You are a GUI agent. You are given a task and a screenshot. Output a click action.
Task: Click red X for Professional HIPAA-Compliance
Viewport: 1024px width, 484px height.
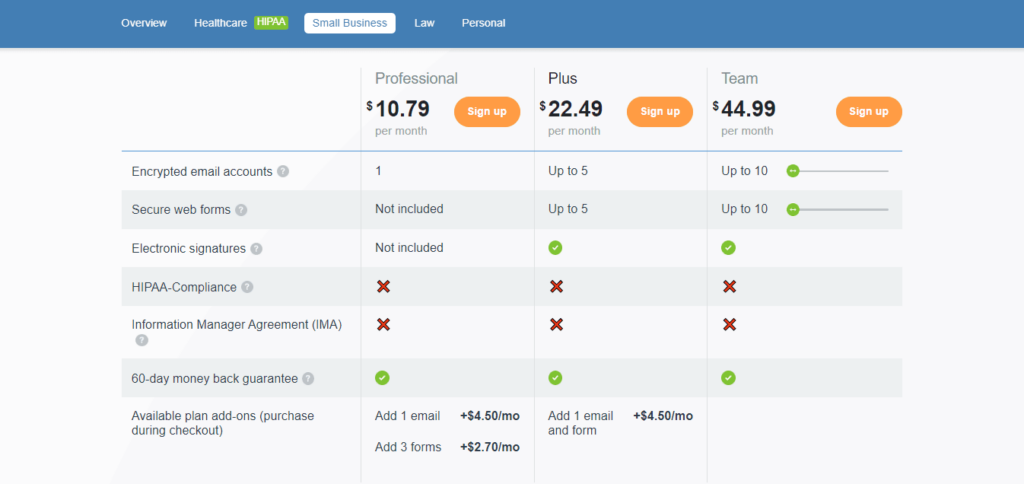pos(383,287)
